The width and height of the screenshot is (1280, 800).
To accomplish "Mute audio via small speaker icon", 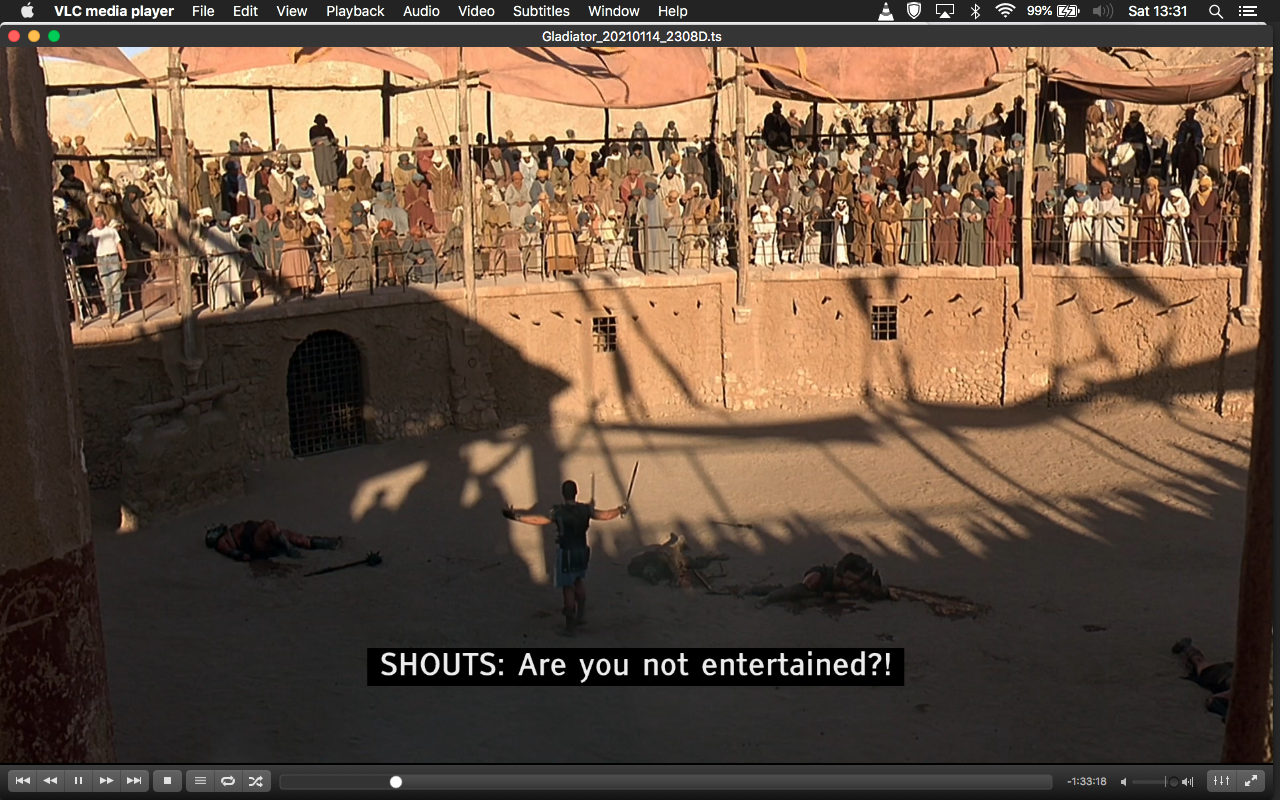I will click(1124, 782).
